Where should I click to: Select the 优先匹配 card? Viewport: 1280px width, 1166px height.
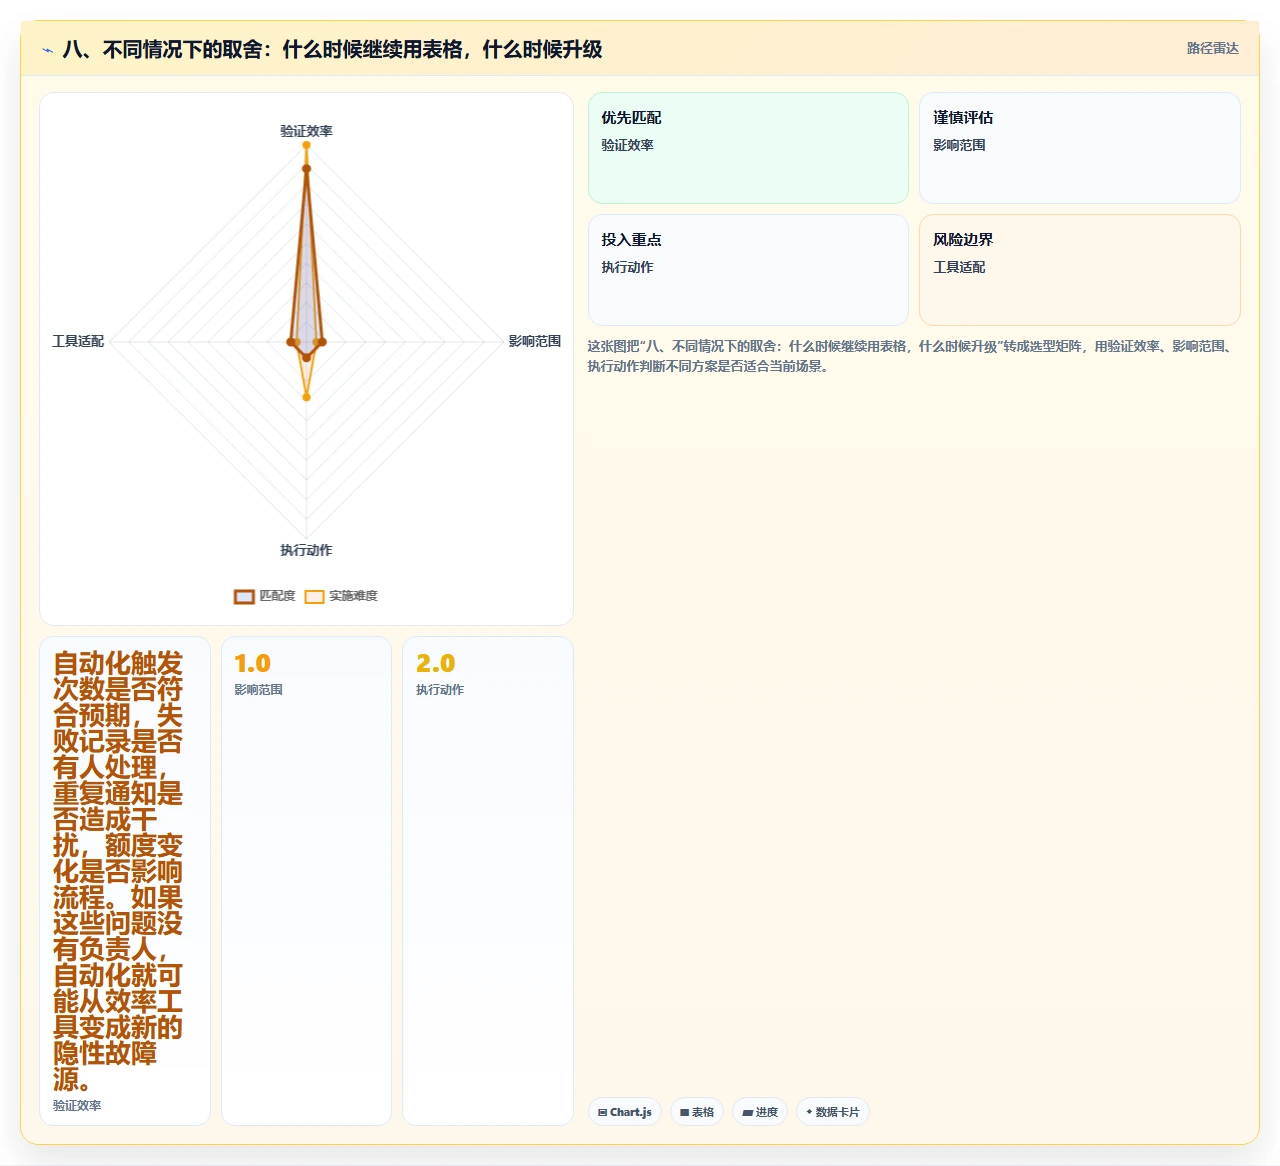click(x=748, y=148)
